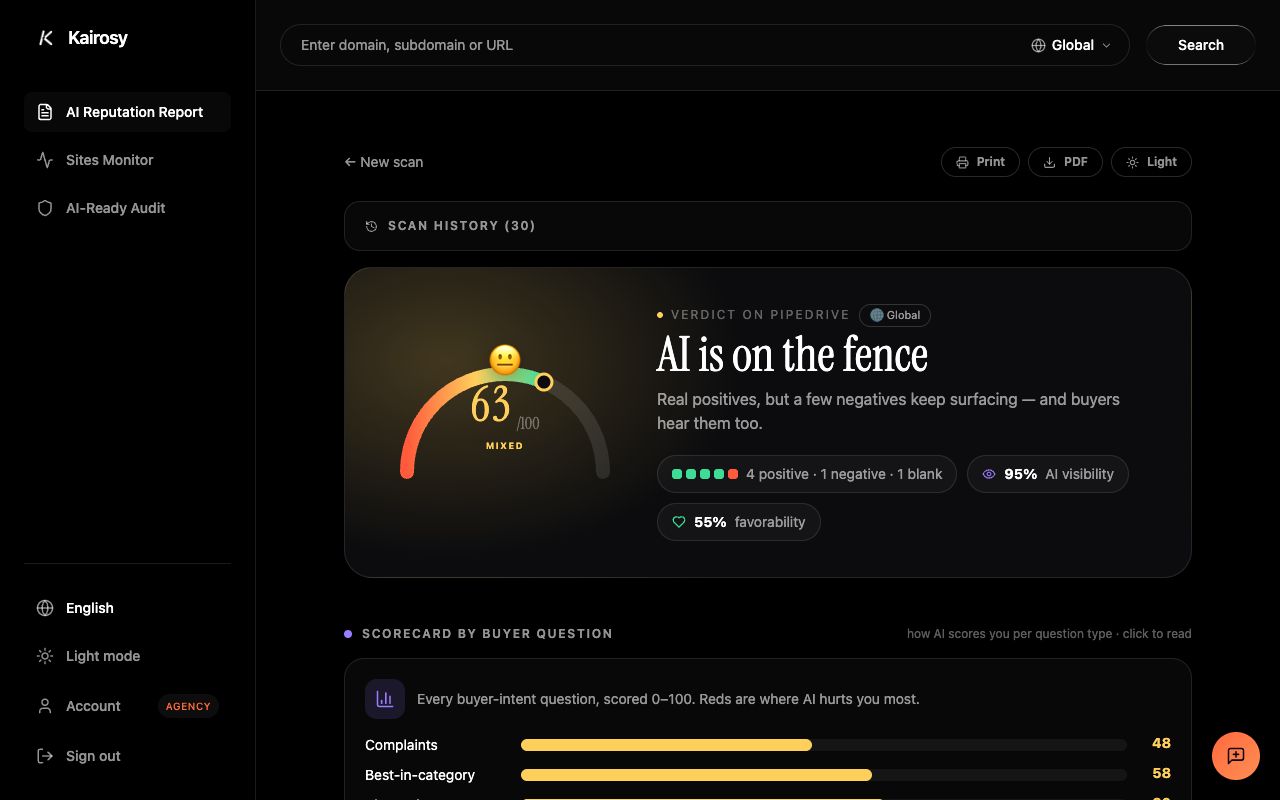Click the 63 score value

[491, 405]
